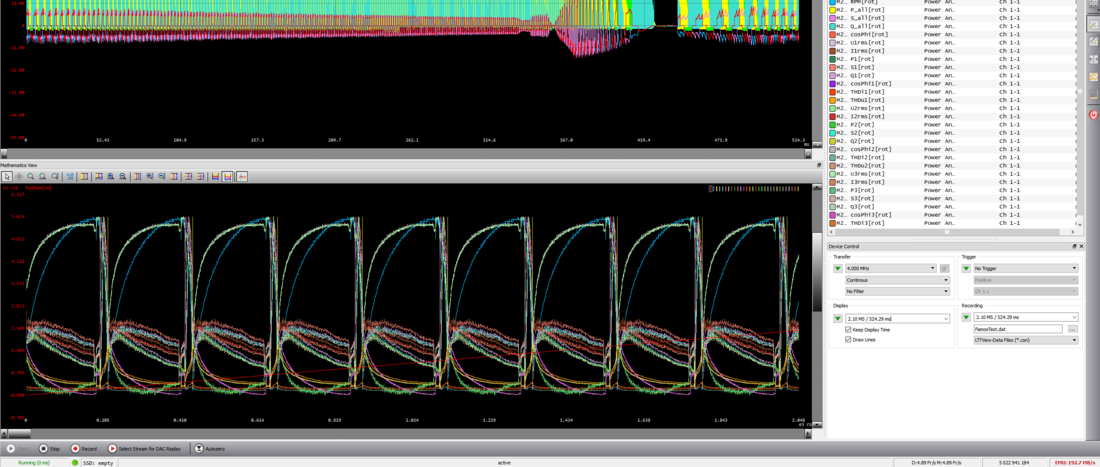Toggle the Keep Display Time checkbox
This screenshot has width=1100, height=467.
click(848, 329)
